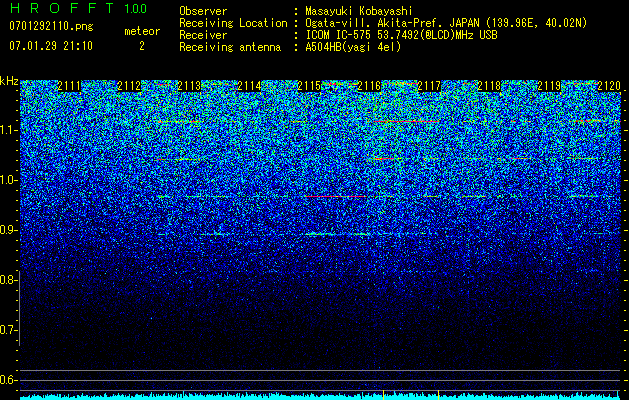Click the 2114 time marker
Screen dimensions: 629x400
(x=249, y=86)
